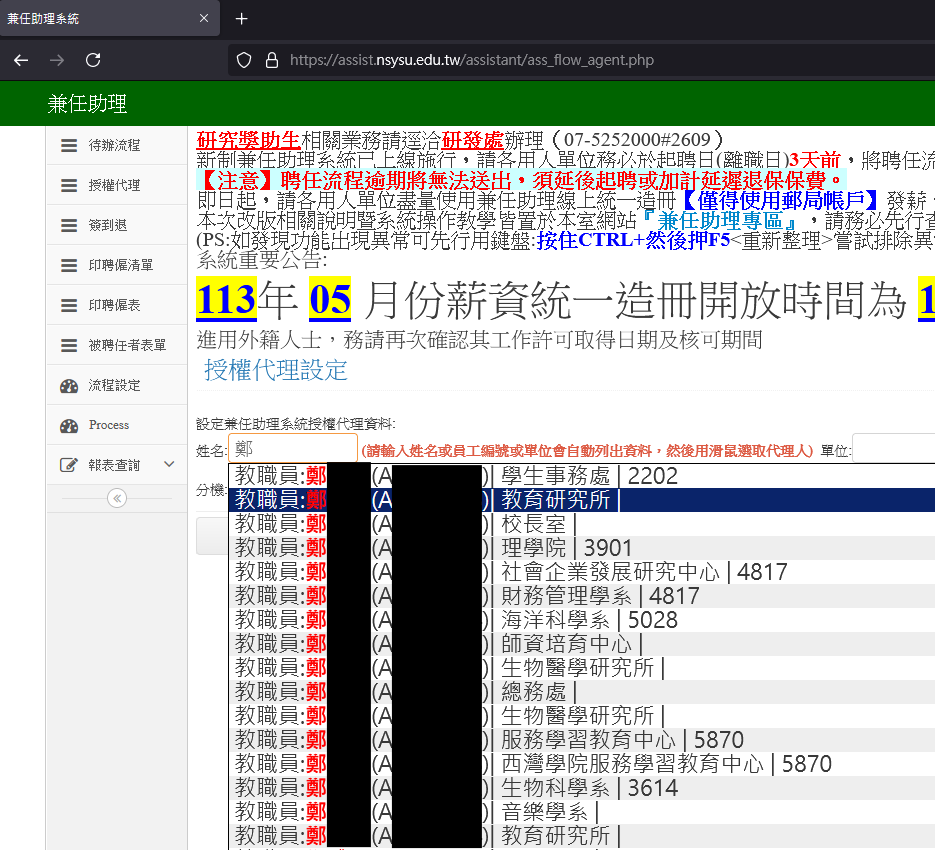935x850 pixels.
Task: Go back with the browser back arrow
Action: 21,60
